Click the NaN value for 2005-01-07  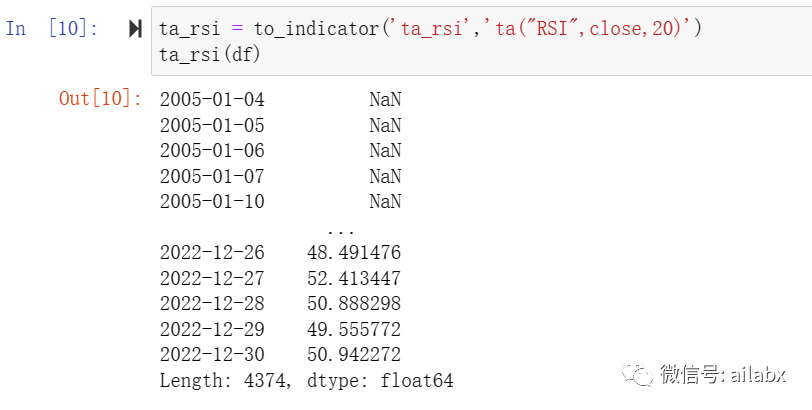point(385,177)
